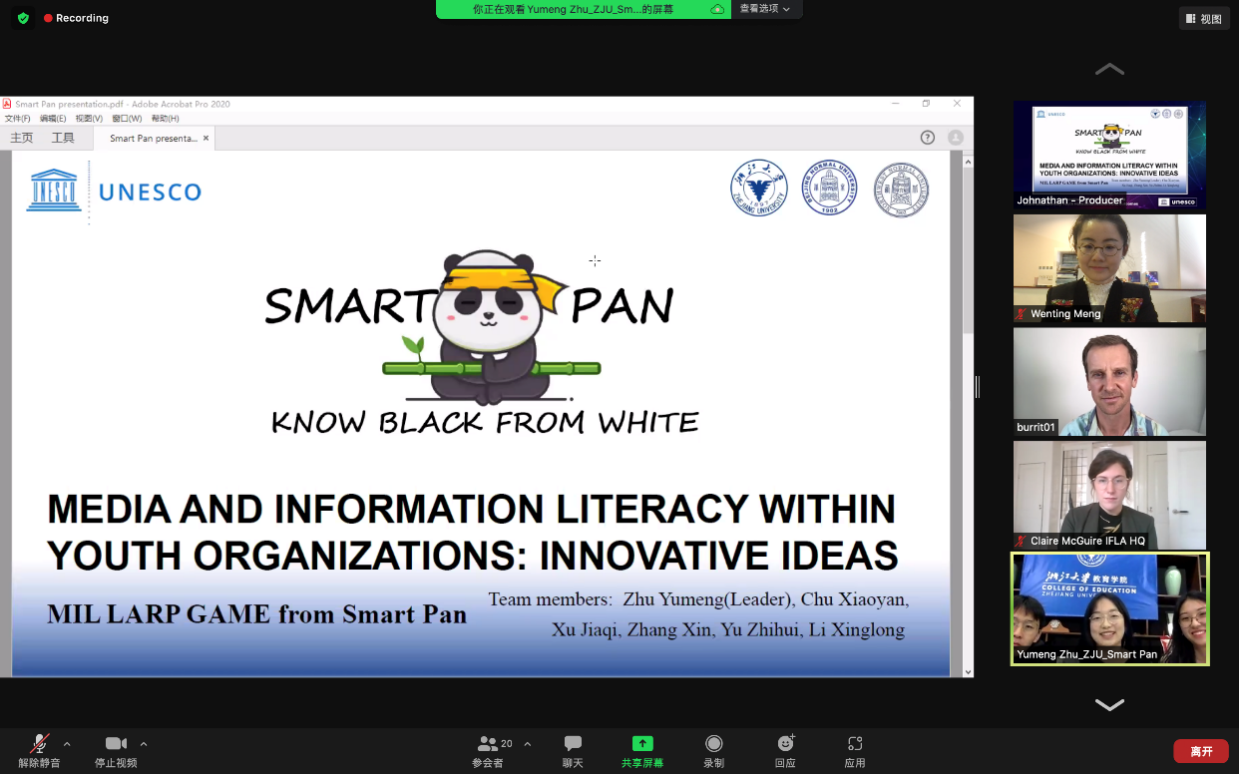Image resolution: width=1239 pixels, height=774 pixels.
Task: Switch the layout with the 视图 view button
Action: pos(1204,18)
